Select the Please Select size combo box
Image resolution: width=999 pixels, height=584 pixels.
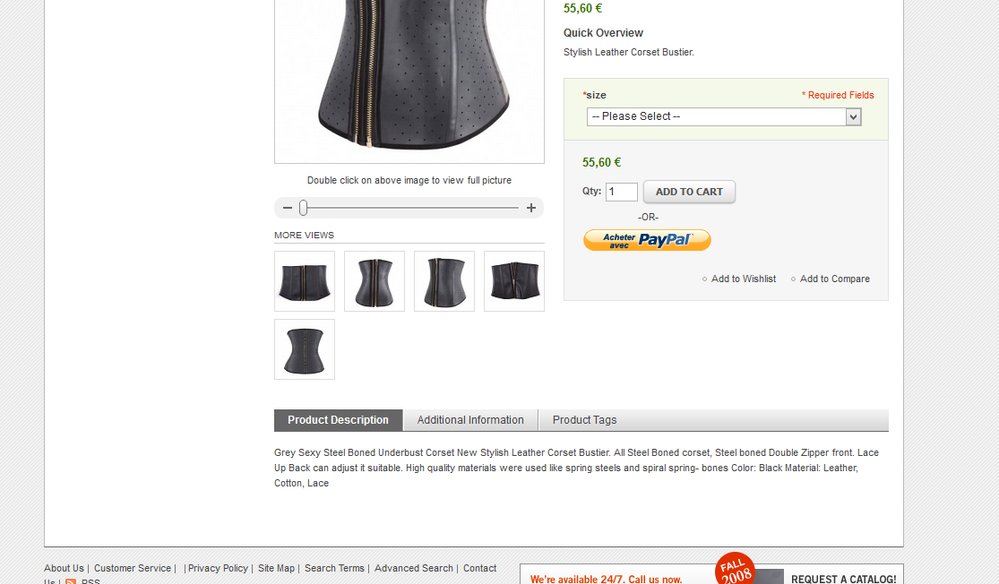point(724,117)
